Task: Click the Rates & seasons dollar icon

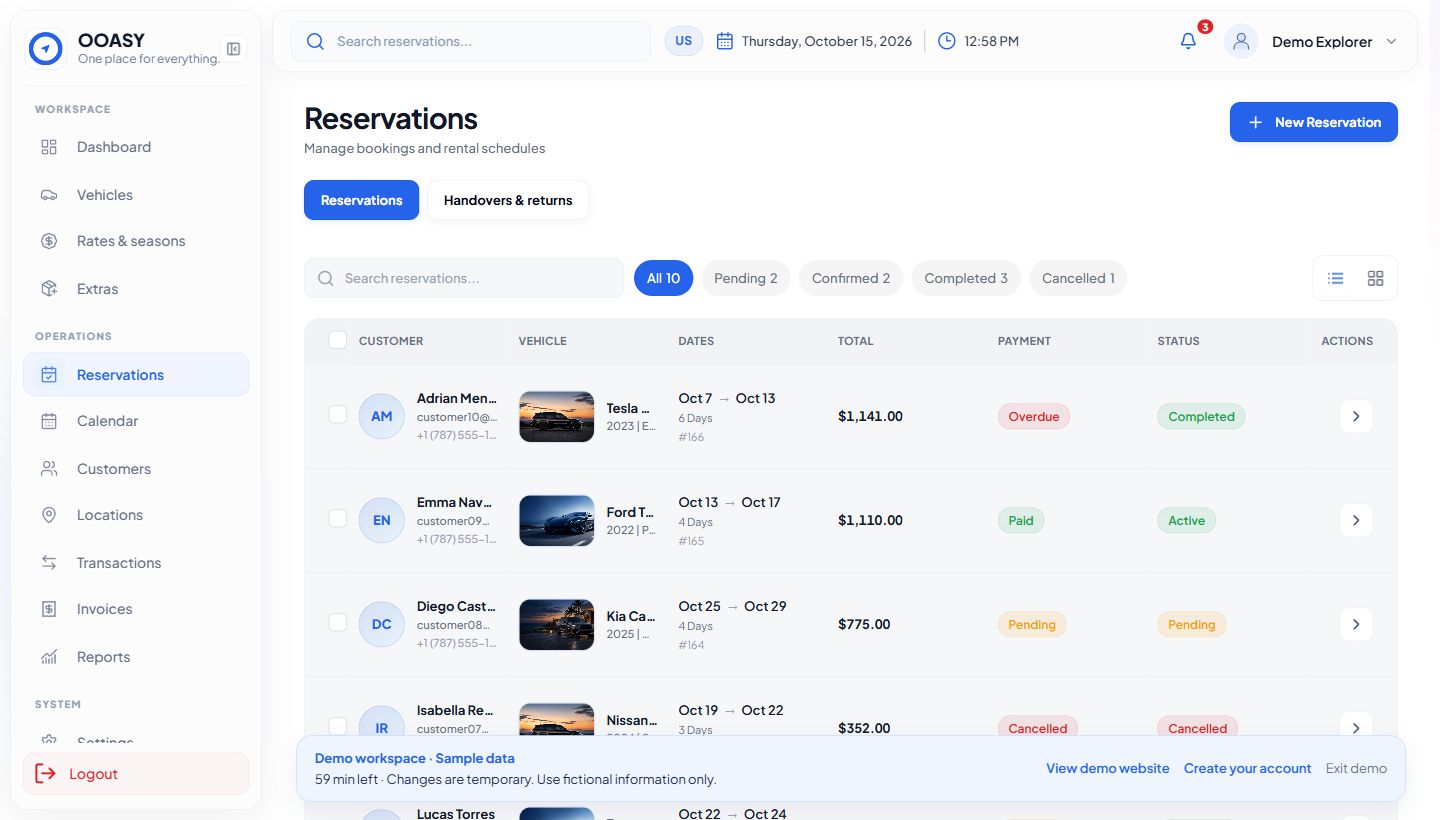Action: tap(49, 241)
